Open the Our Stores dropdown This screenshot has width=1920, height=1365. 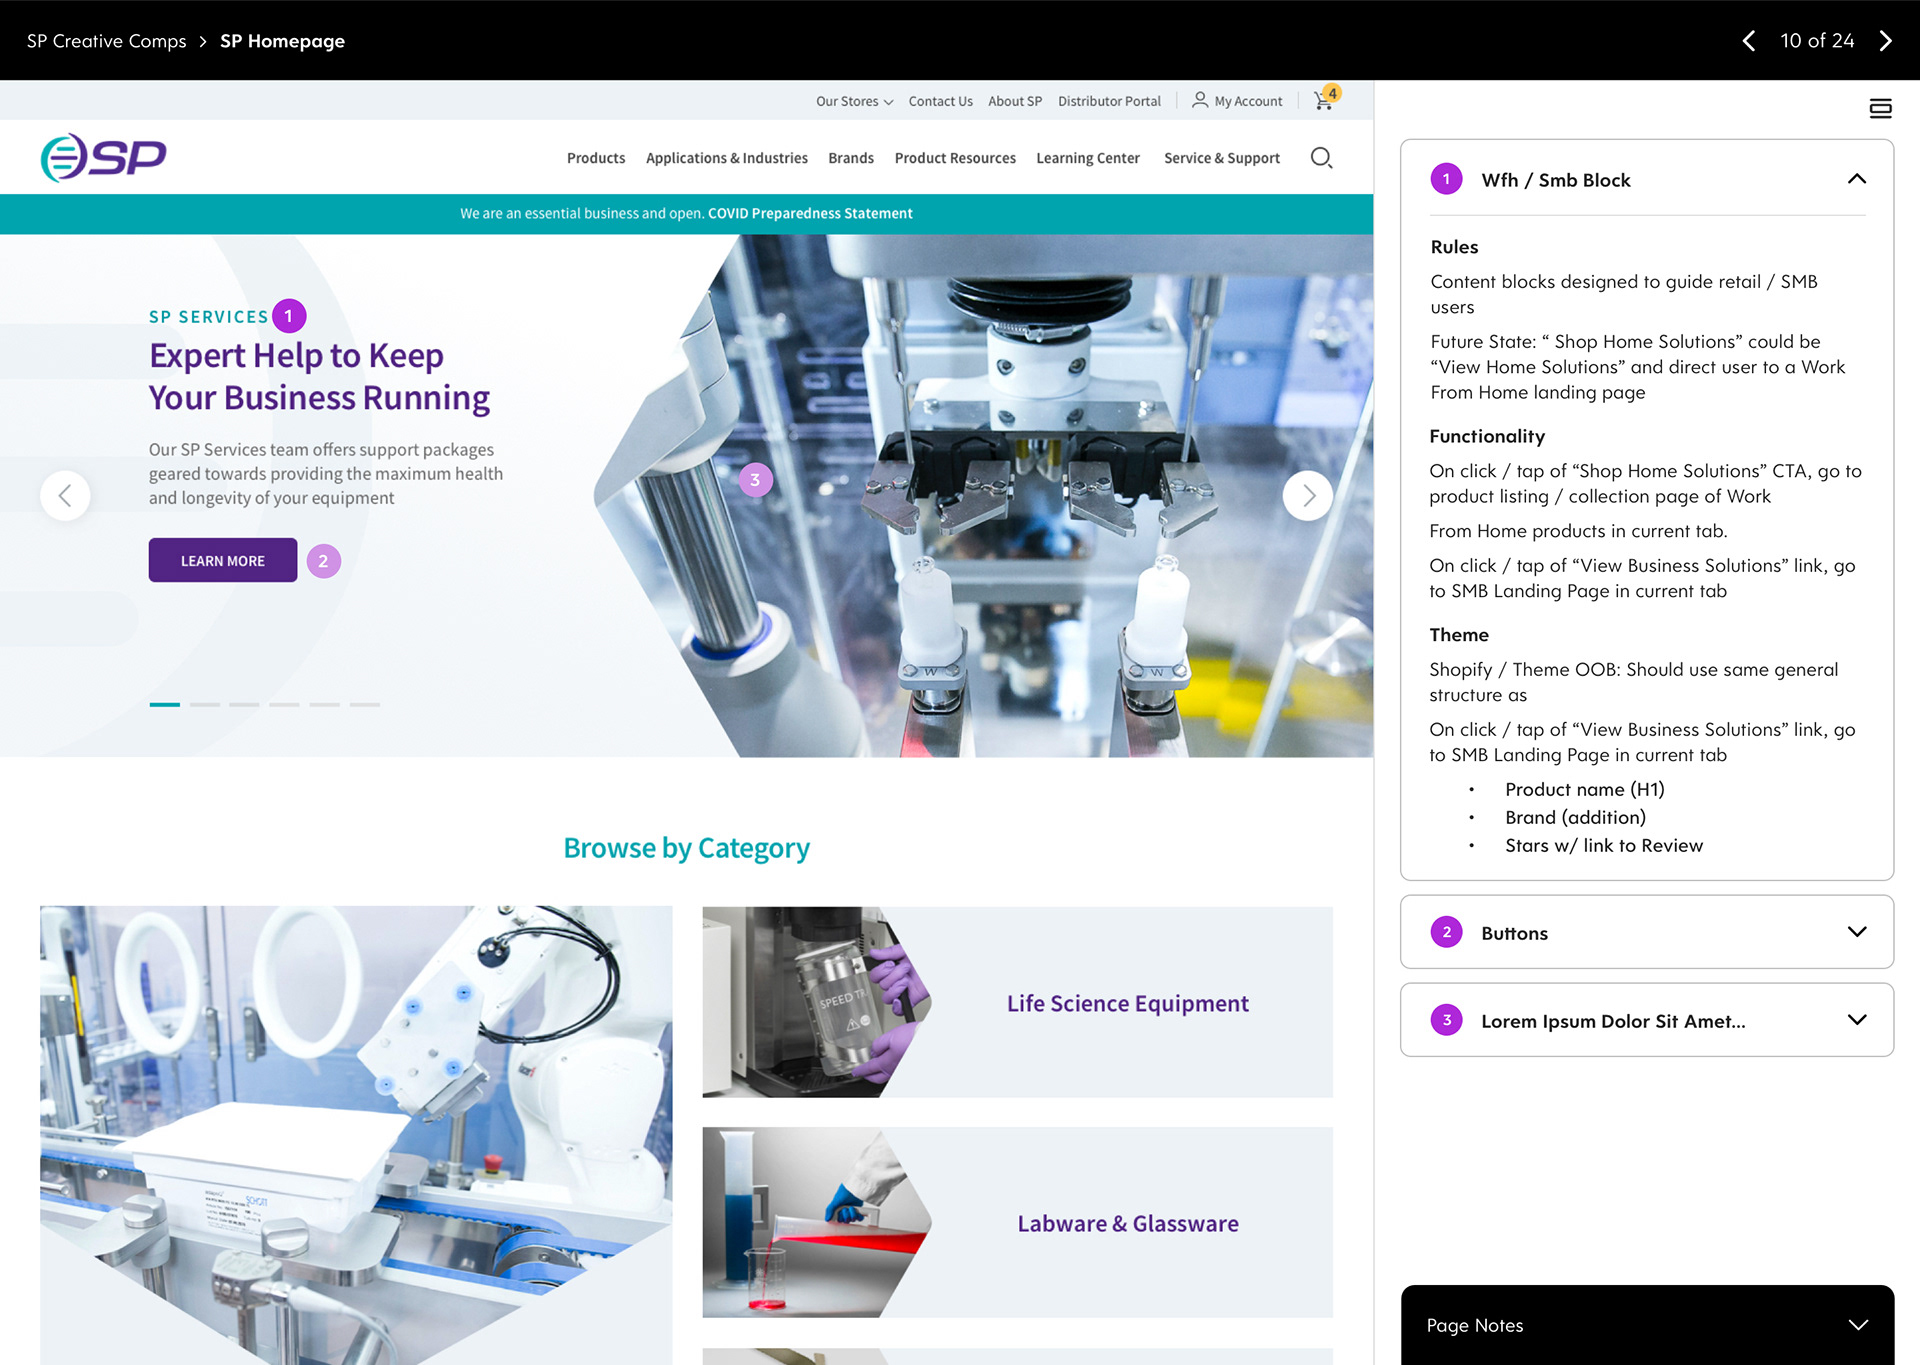[x=854, y=101]
